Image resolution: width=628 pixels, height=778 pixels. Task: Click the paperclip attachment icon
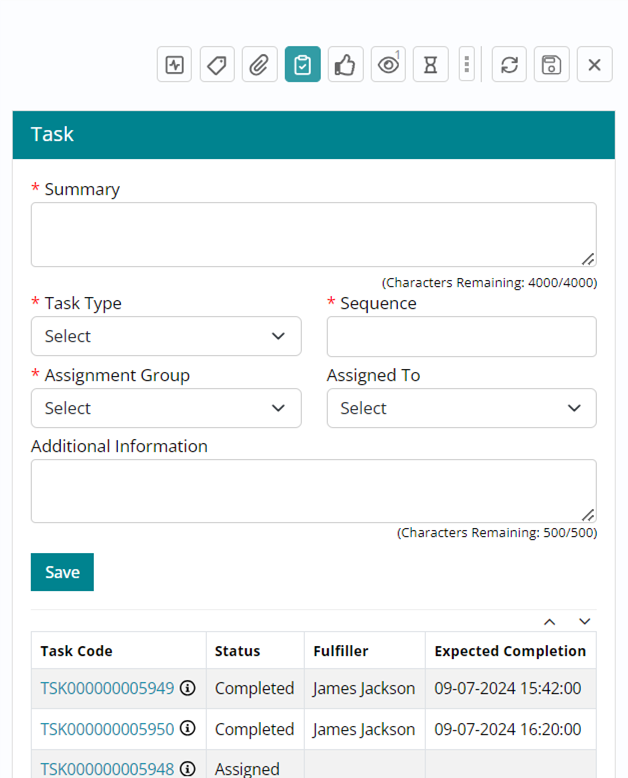(260, 65)
